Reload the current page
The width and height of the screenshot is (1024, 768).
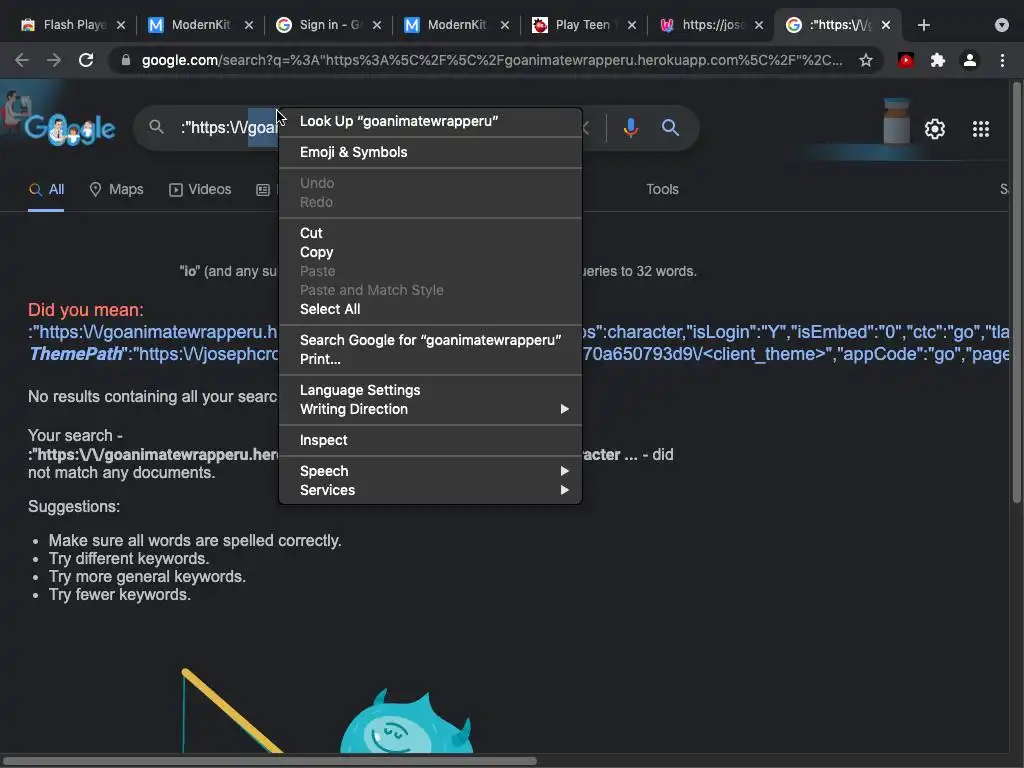click(x=86, y=60)
